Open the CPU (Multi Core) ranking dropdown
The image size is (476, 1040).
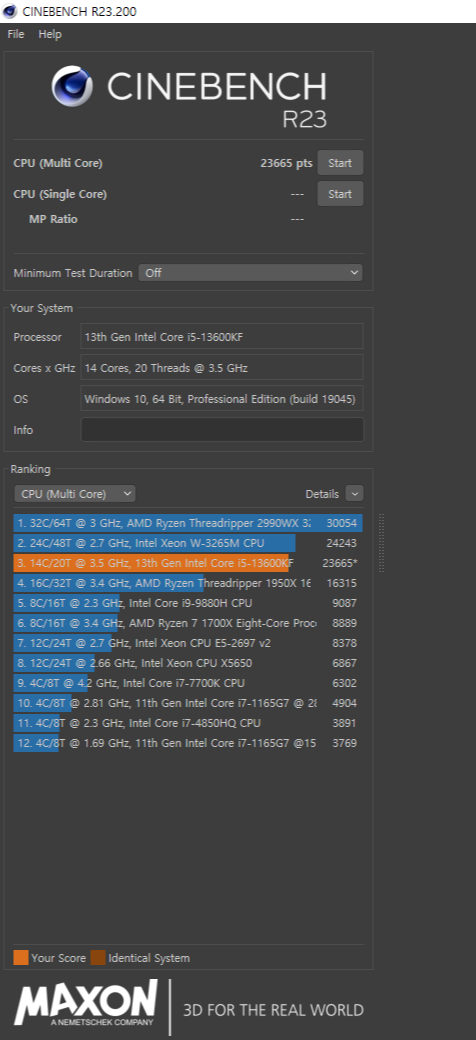75,493
